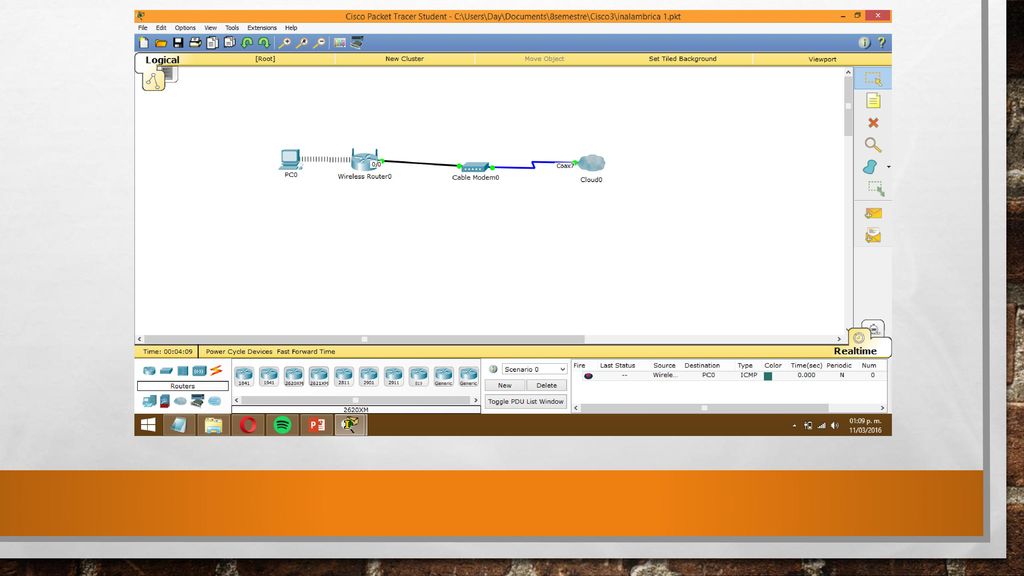The height and width of the screenshot is (576, 1024).
Task: Open the Draw Polygon tool dropdown arrow
Action: [888, 167]
